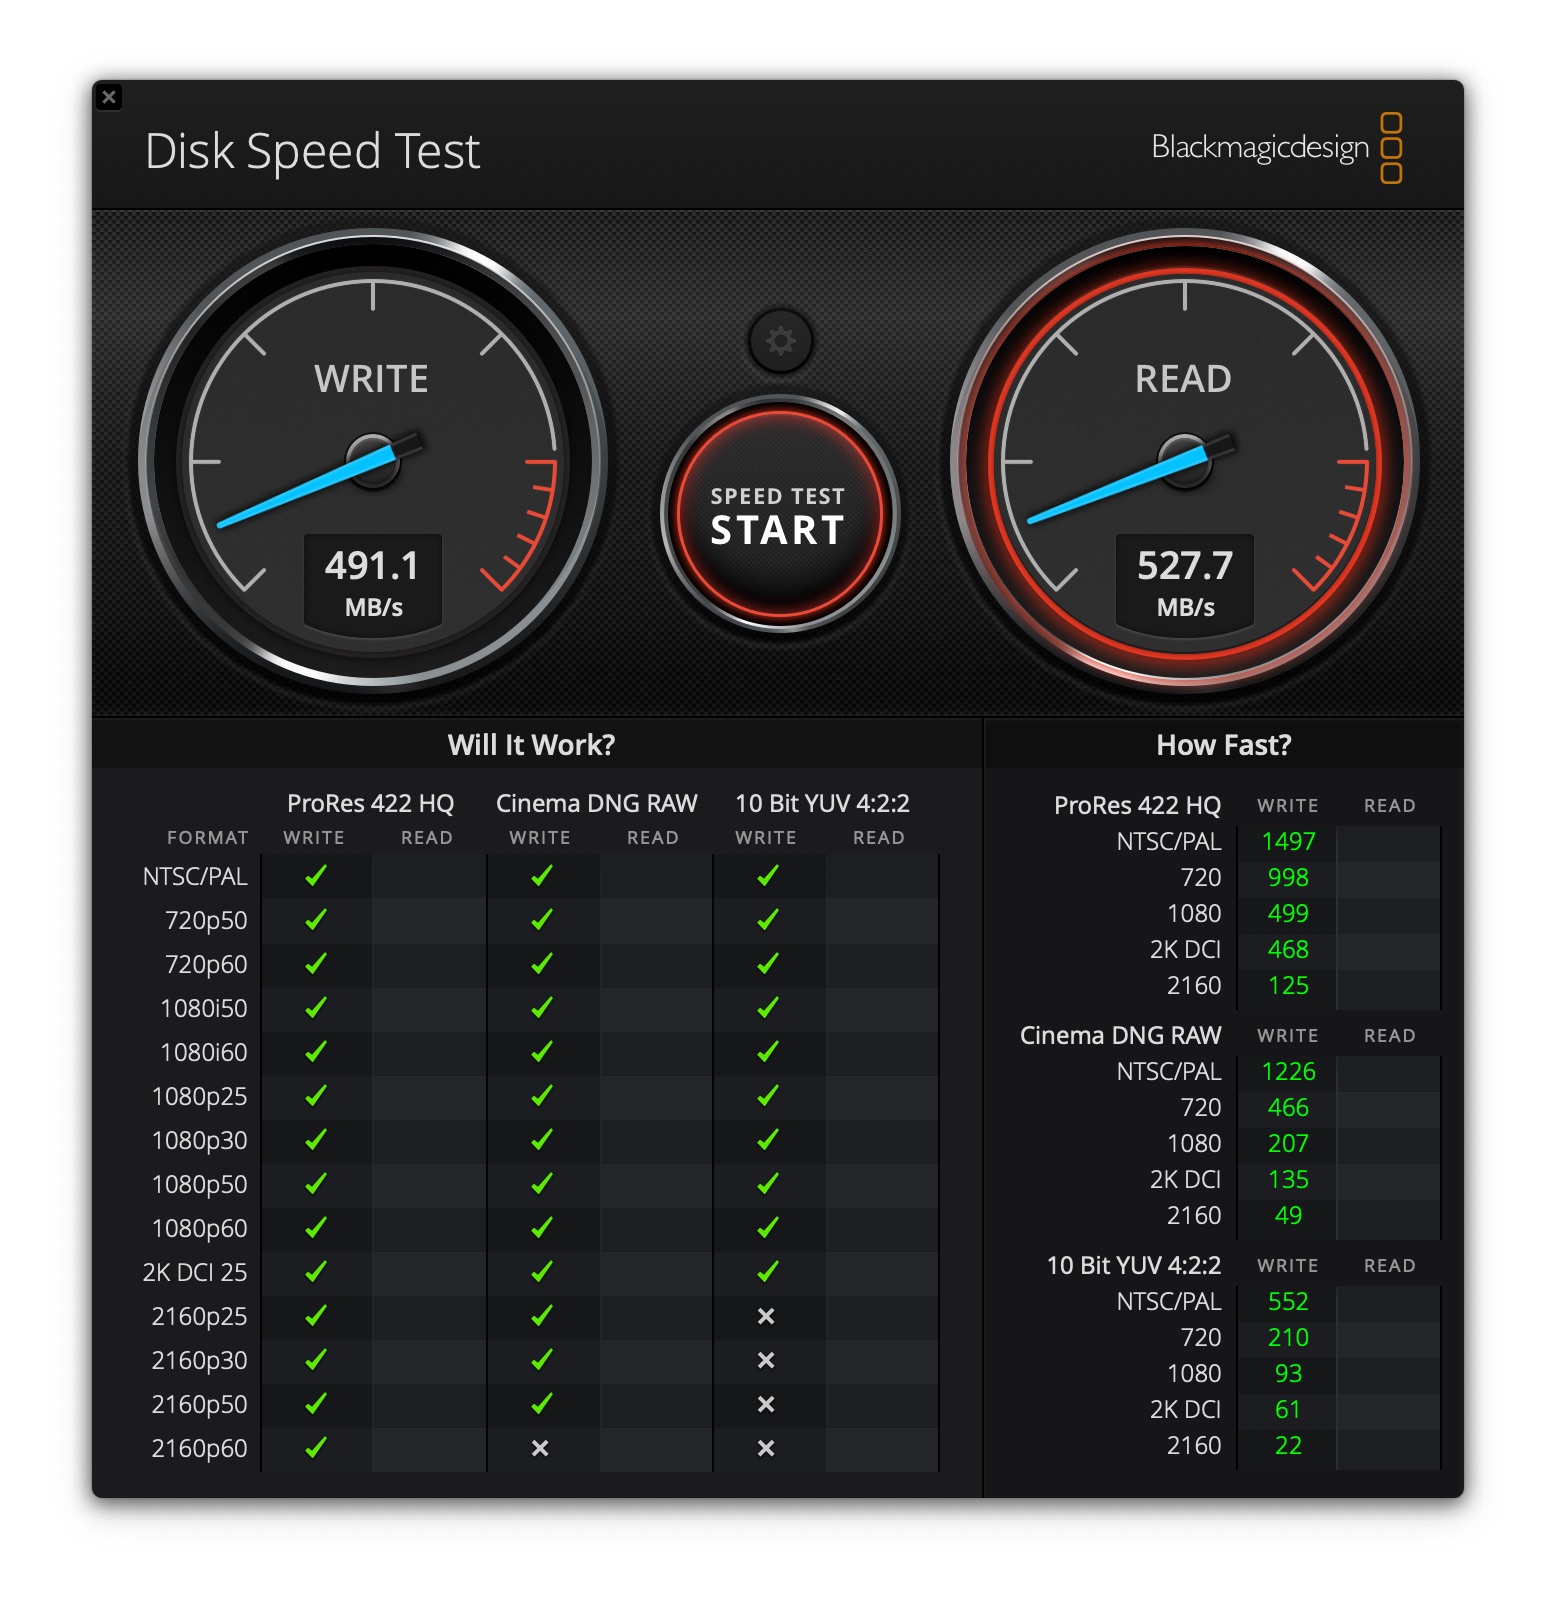The height and width of the screenshot is (1604, 1556).
Task: Click ProRes 2160 write value 125
Action: pos(1288,986)
